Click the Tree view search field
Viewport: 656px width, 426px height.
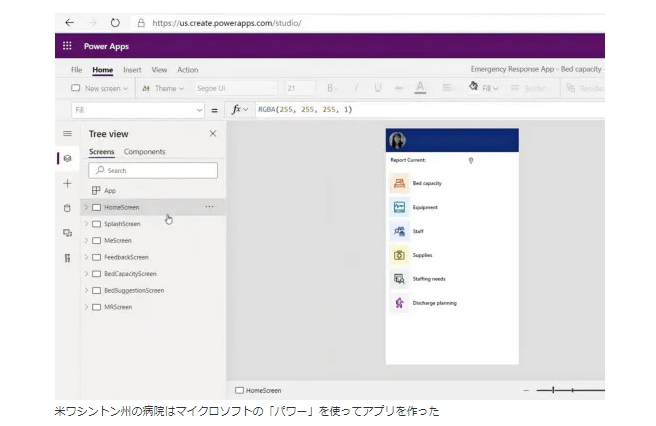(153, 171)
